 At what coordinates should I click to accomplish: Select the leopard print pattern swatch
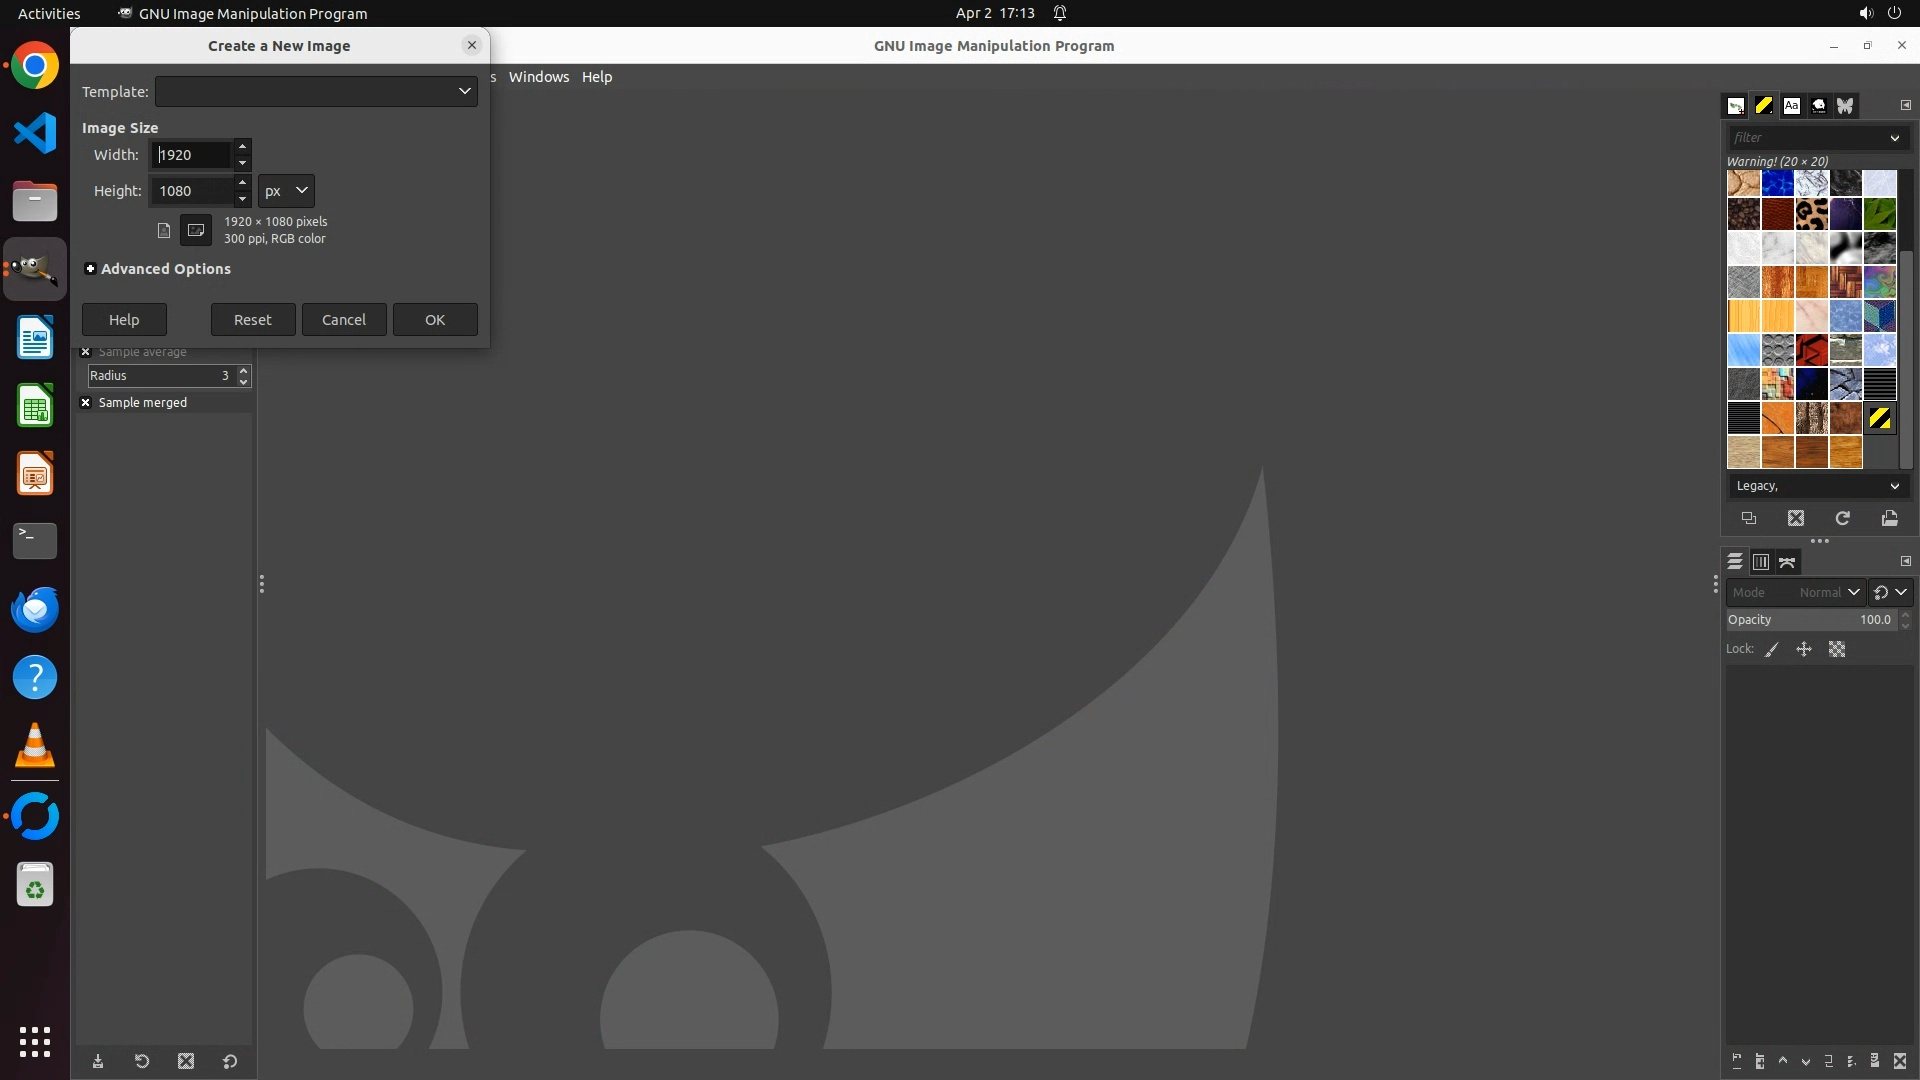(x=1811, y=215)
